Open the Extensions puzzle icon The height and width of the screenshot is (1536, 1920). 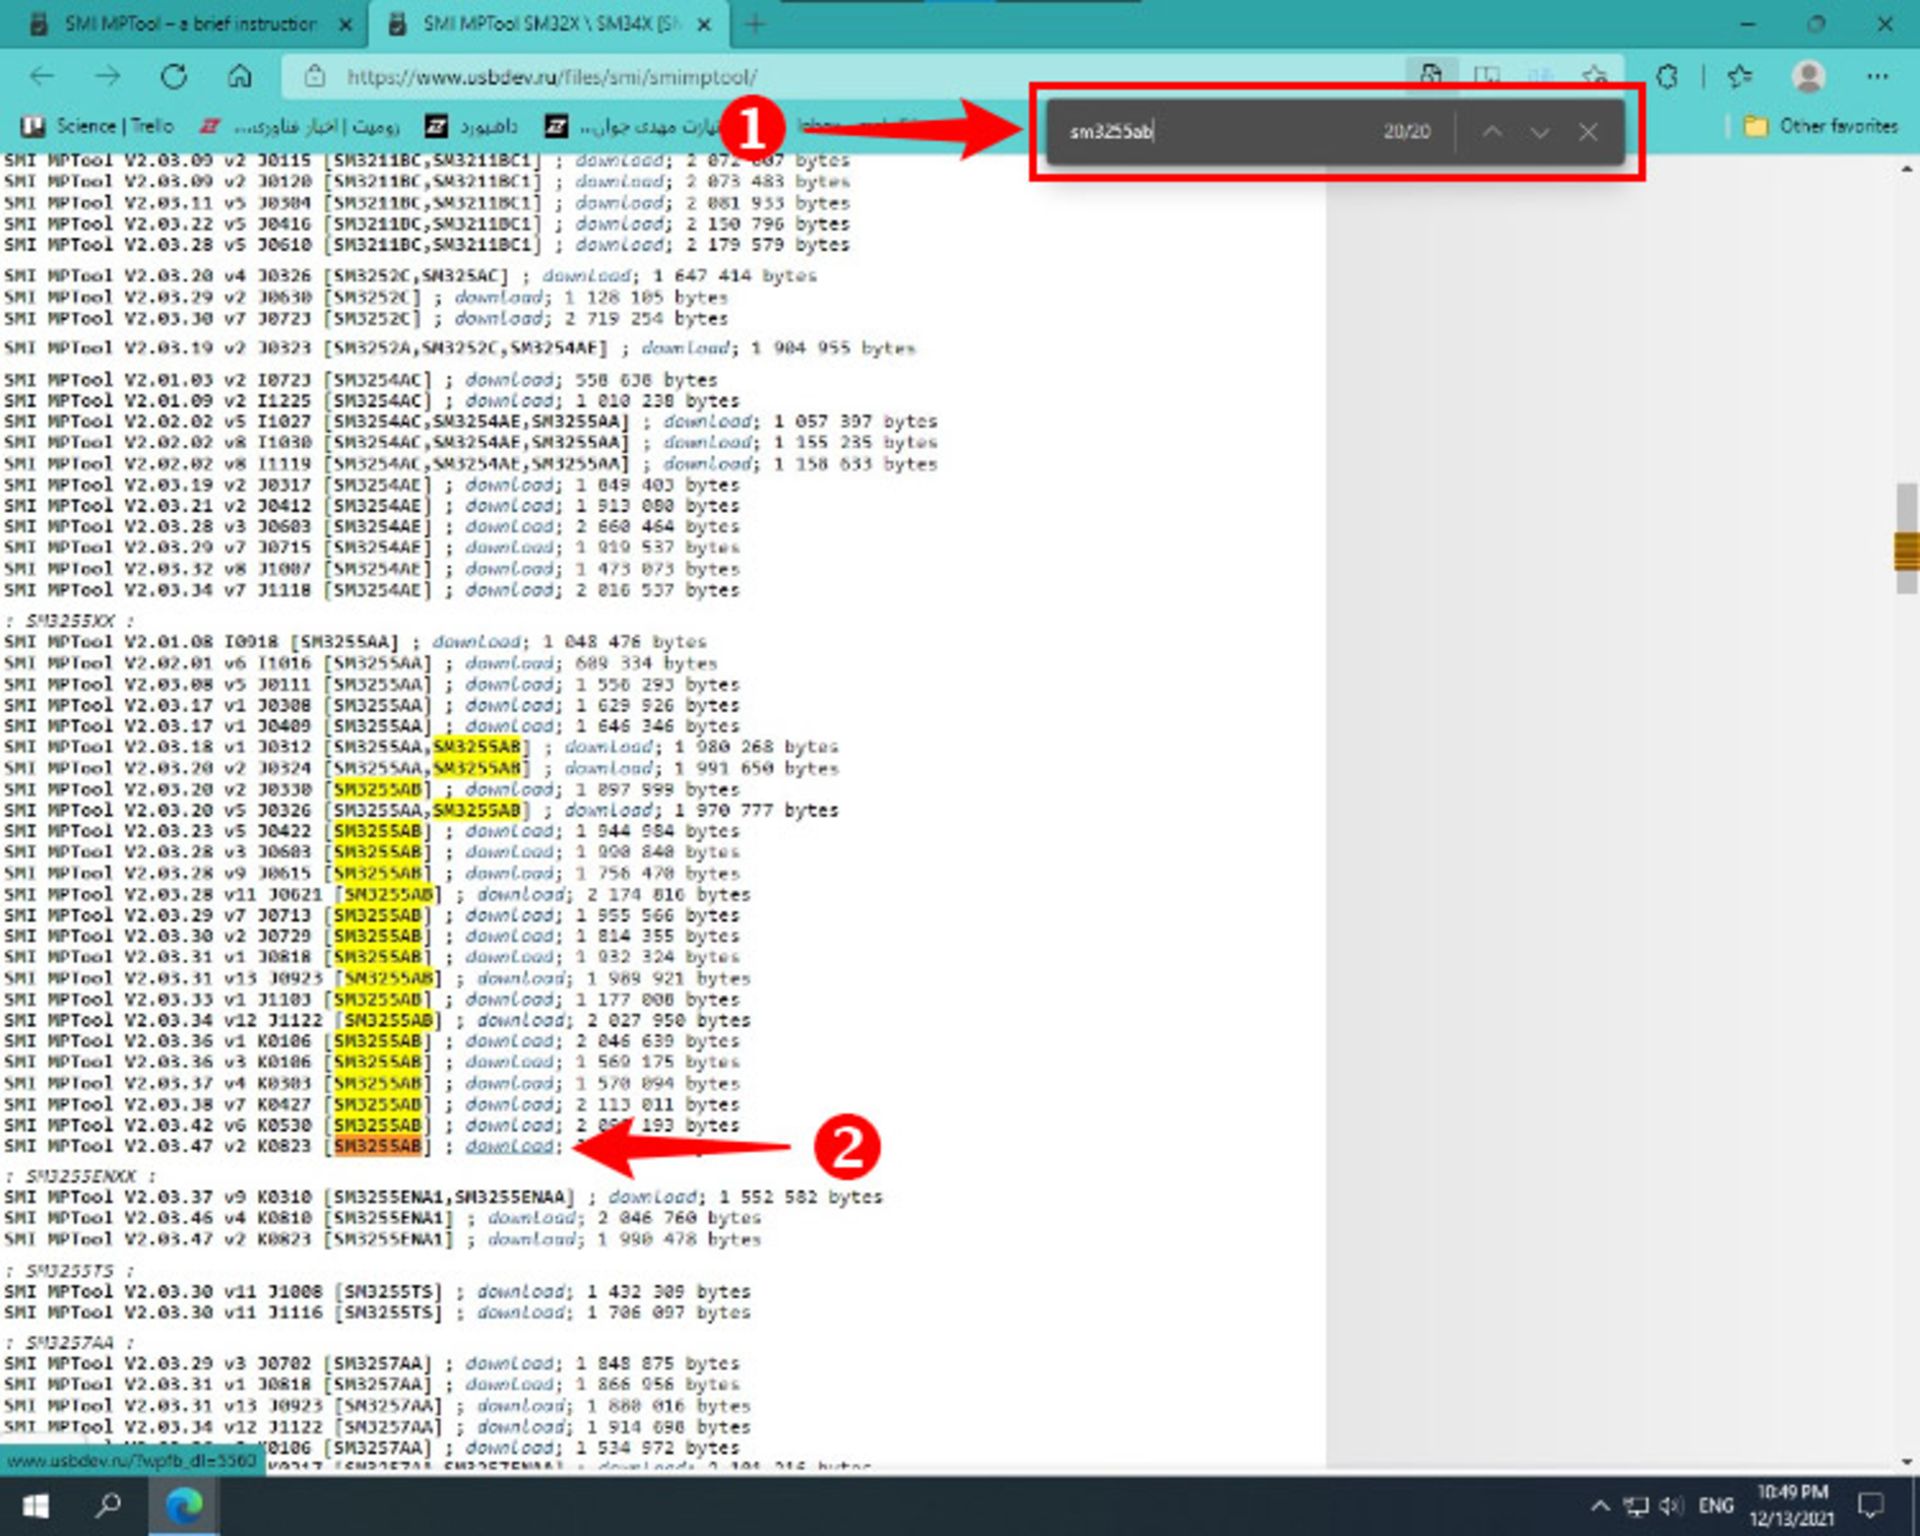(1667, 76)
